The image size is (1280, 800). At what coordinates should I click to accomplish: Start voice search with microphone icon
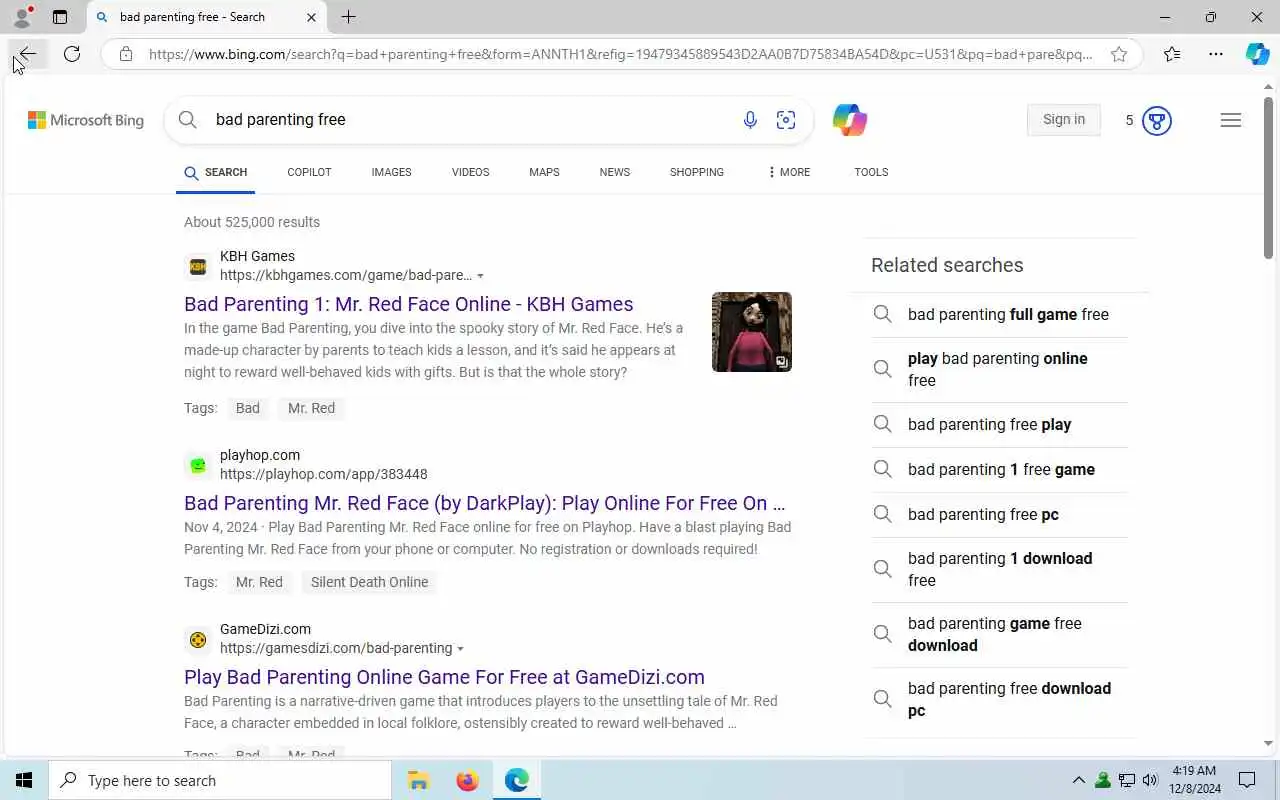[x=750, y=120]
